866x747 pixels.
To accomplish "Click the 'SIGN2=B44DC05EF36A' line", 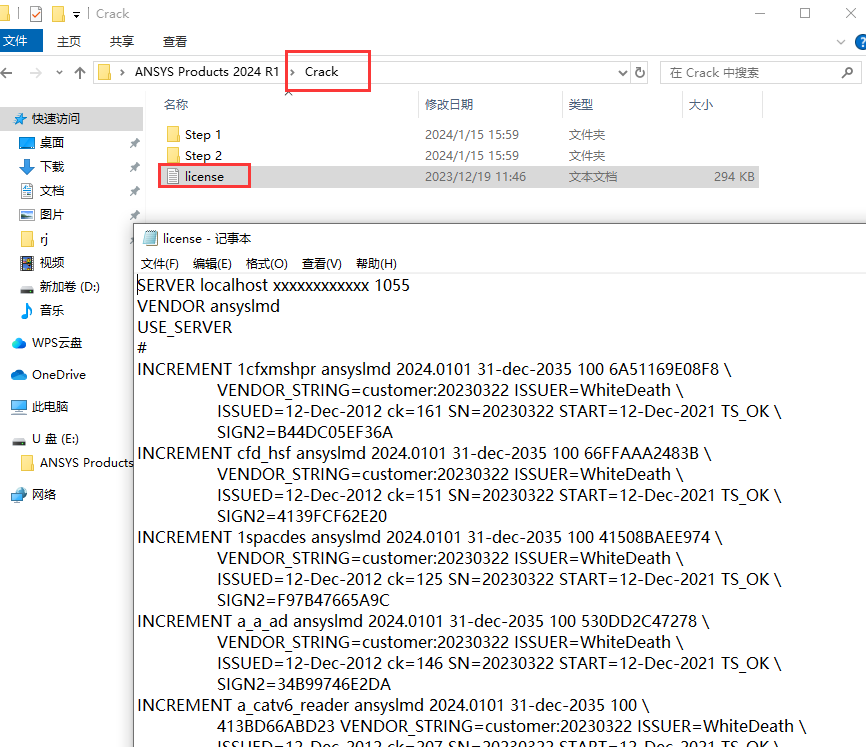I will (x=305, y=432).
